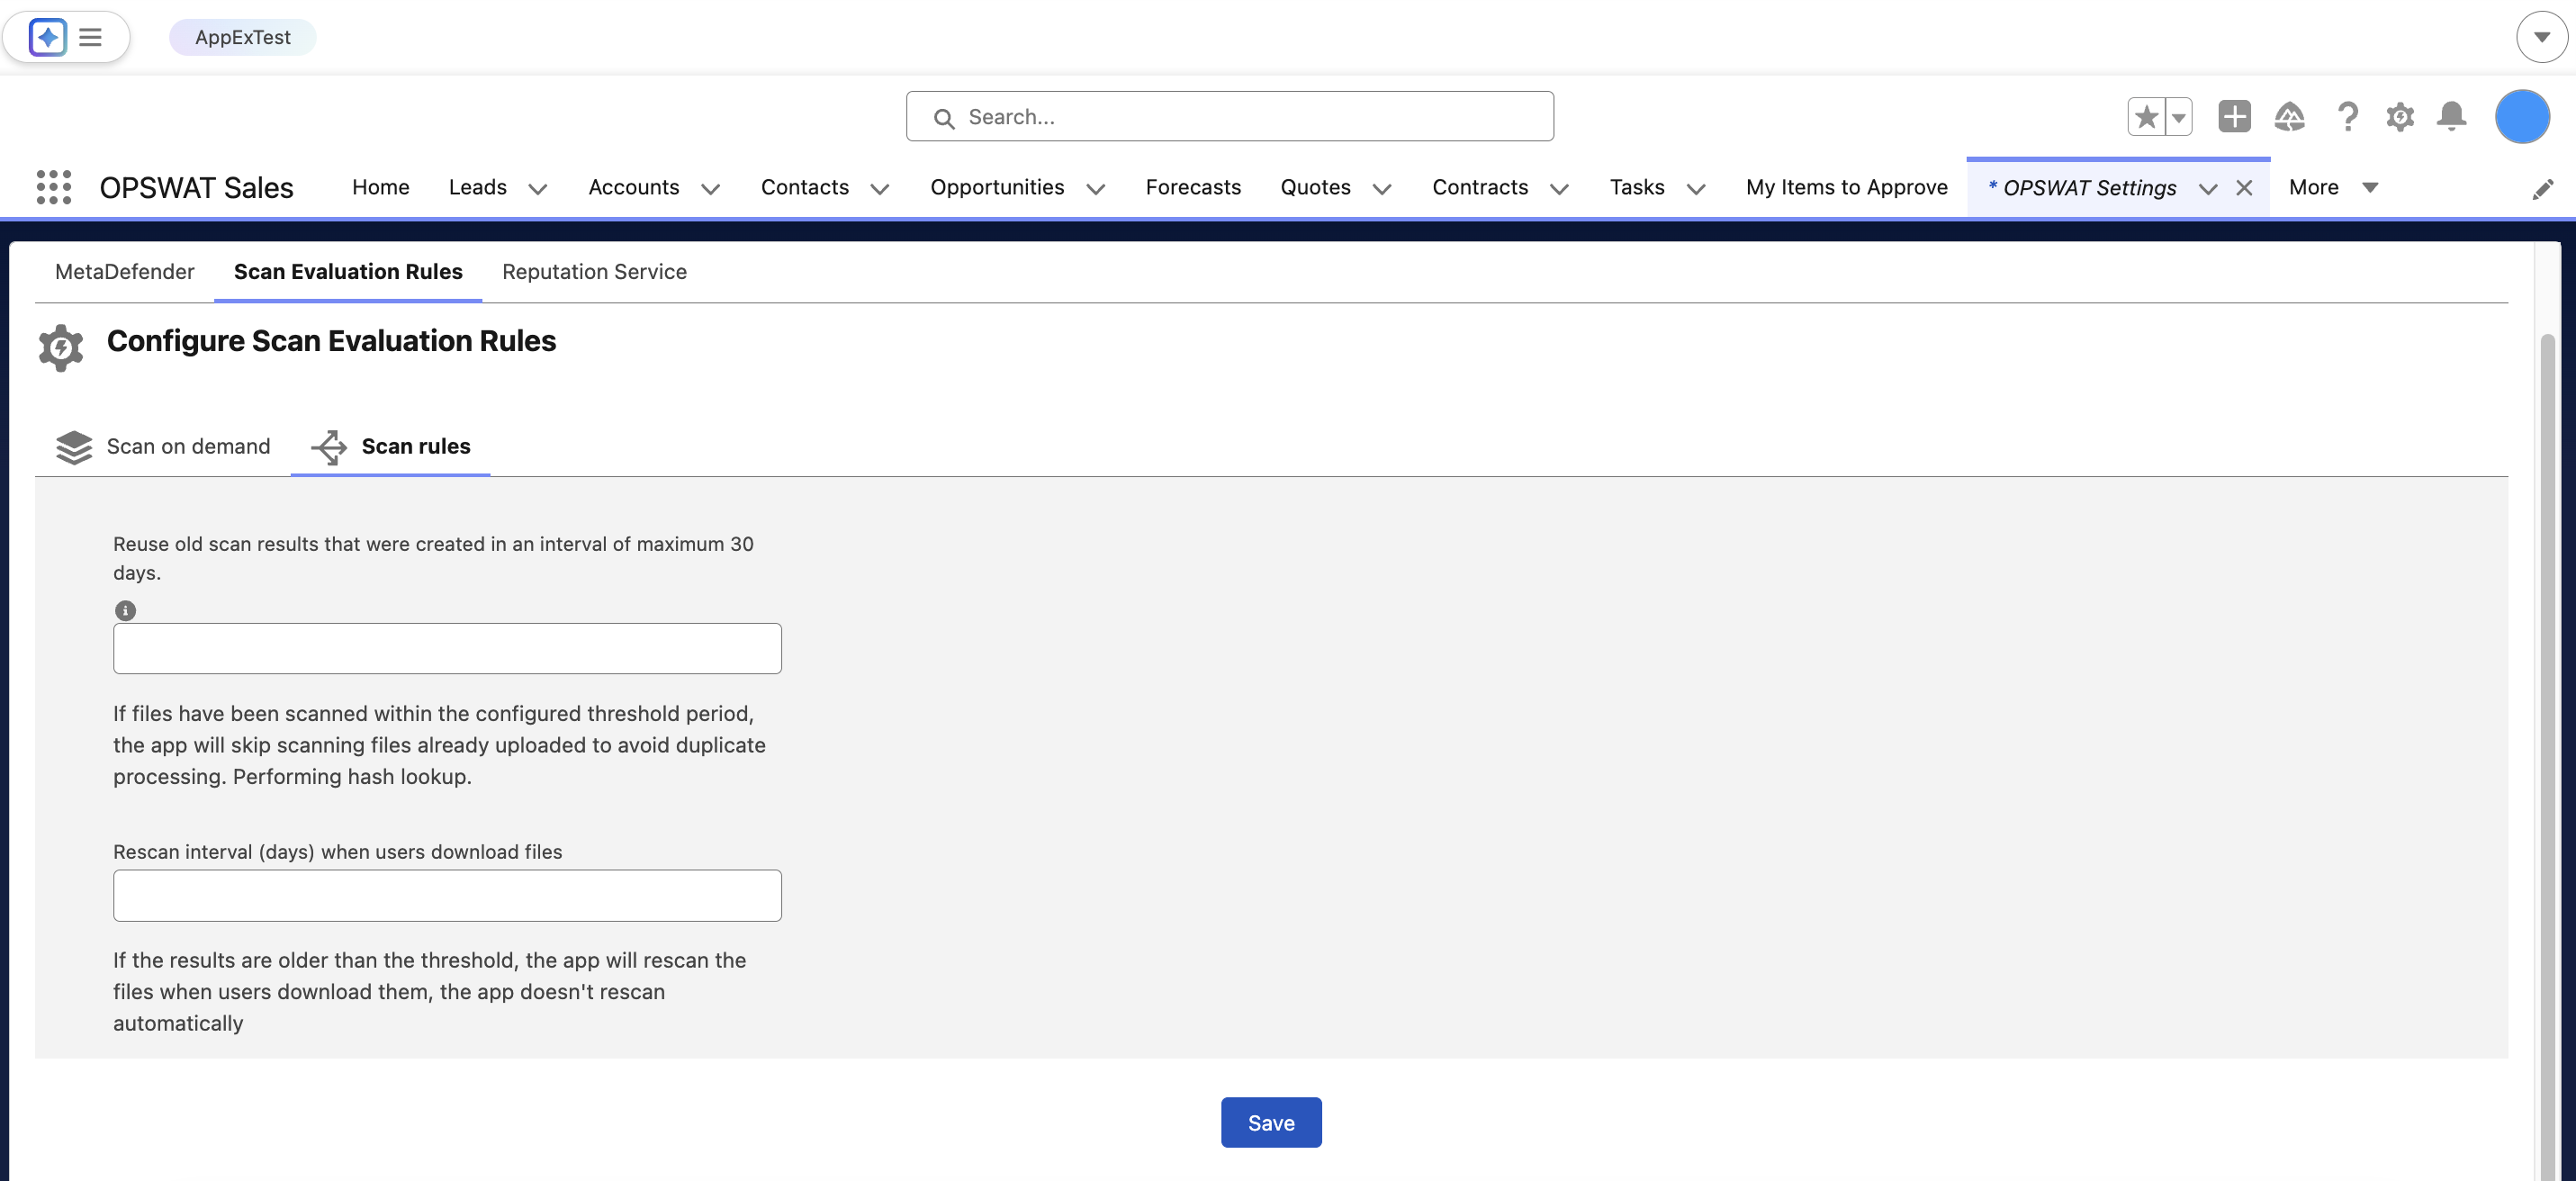Image resolution: width=2576 pixels, height=1181 pixels.
Task: Edit navigation with the pencil icon
Action: click(x=2542, y=189)
